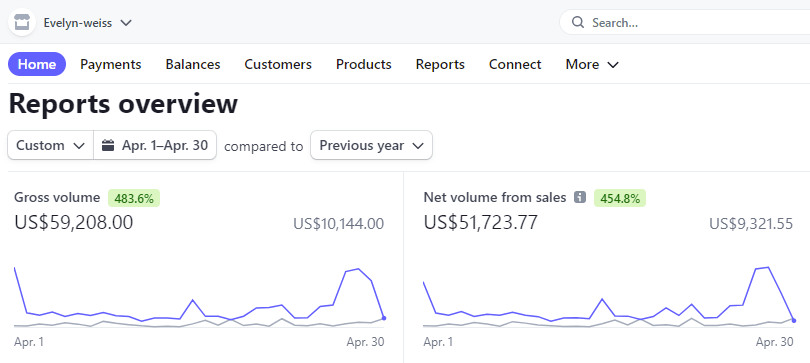
Task: Click the Apr. 30 label under Net volume
Action: [x=774, y=342]
